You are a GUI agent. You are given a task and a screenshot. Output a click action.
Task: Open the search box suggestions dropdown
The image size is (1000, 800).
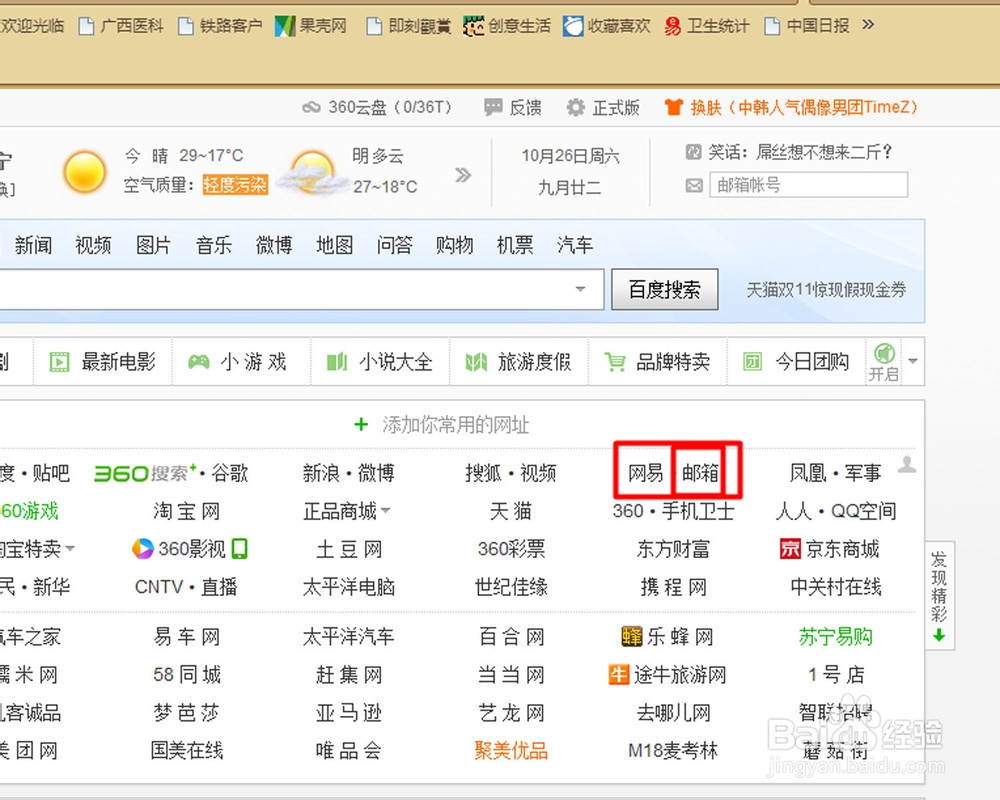click(580, 289)
